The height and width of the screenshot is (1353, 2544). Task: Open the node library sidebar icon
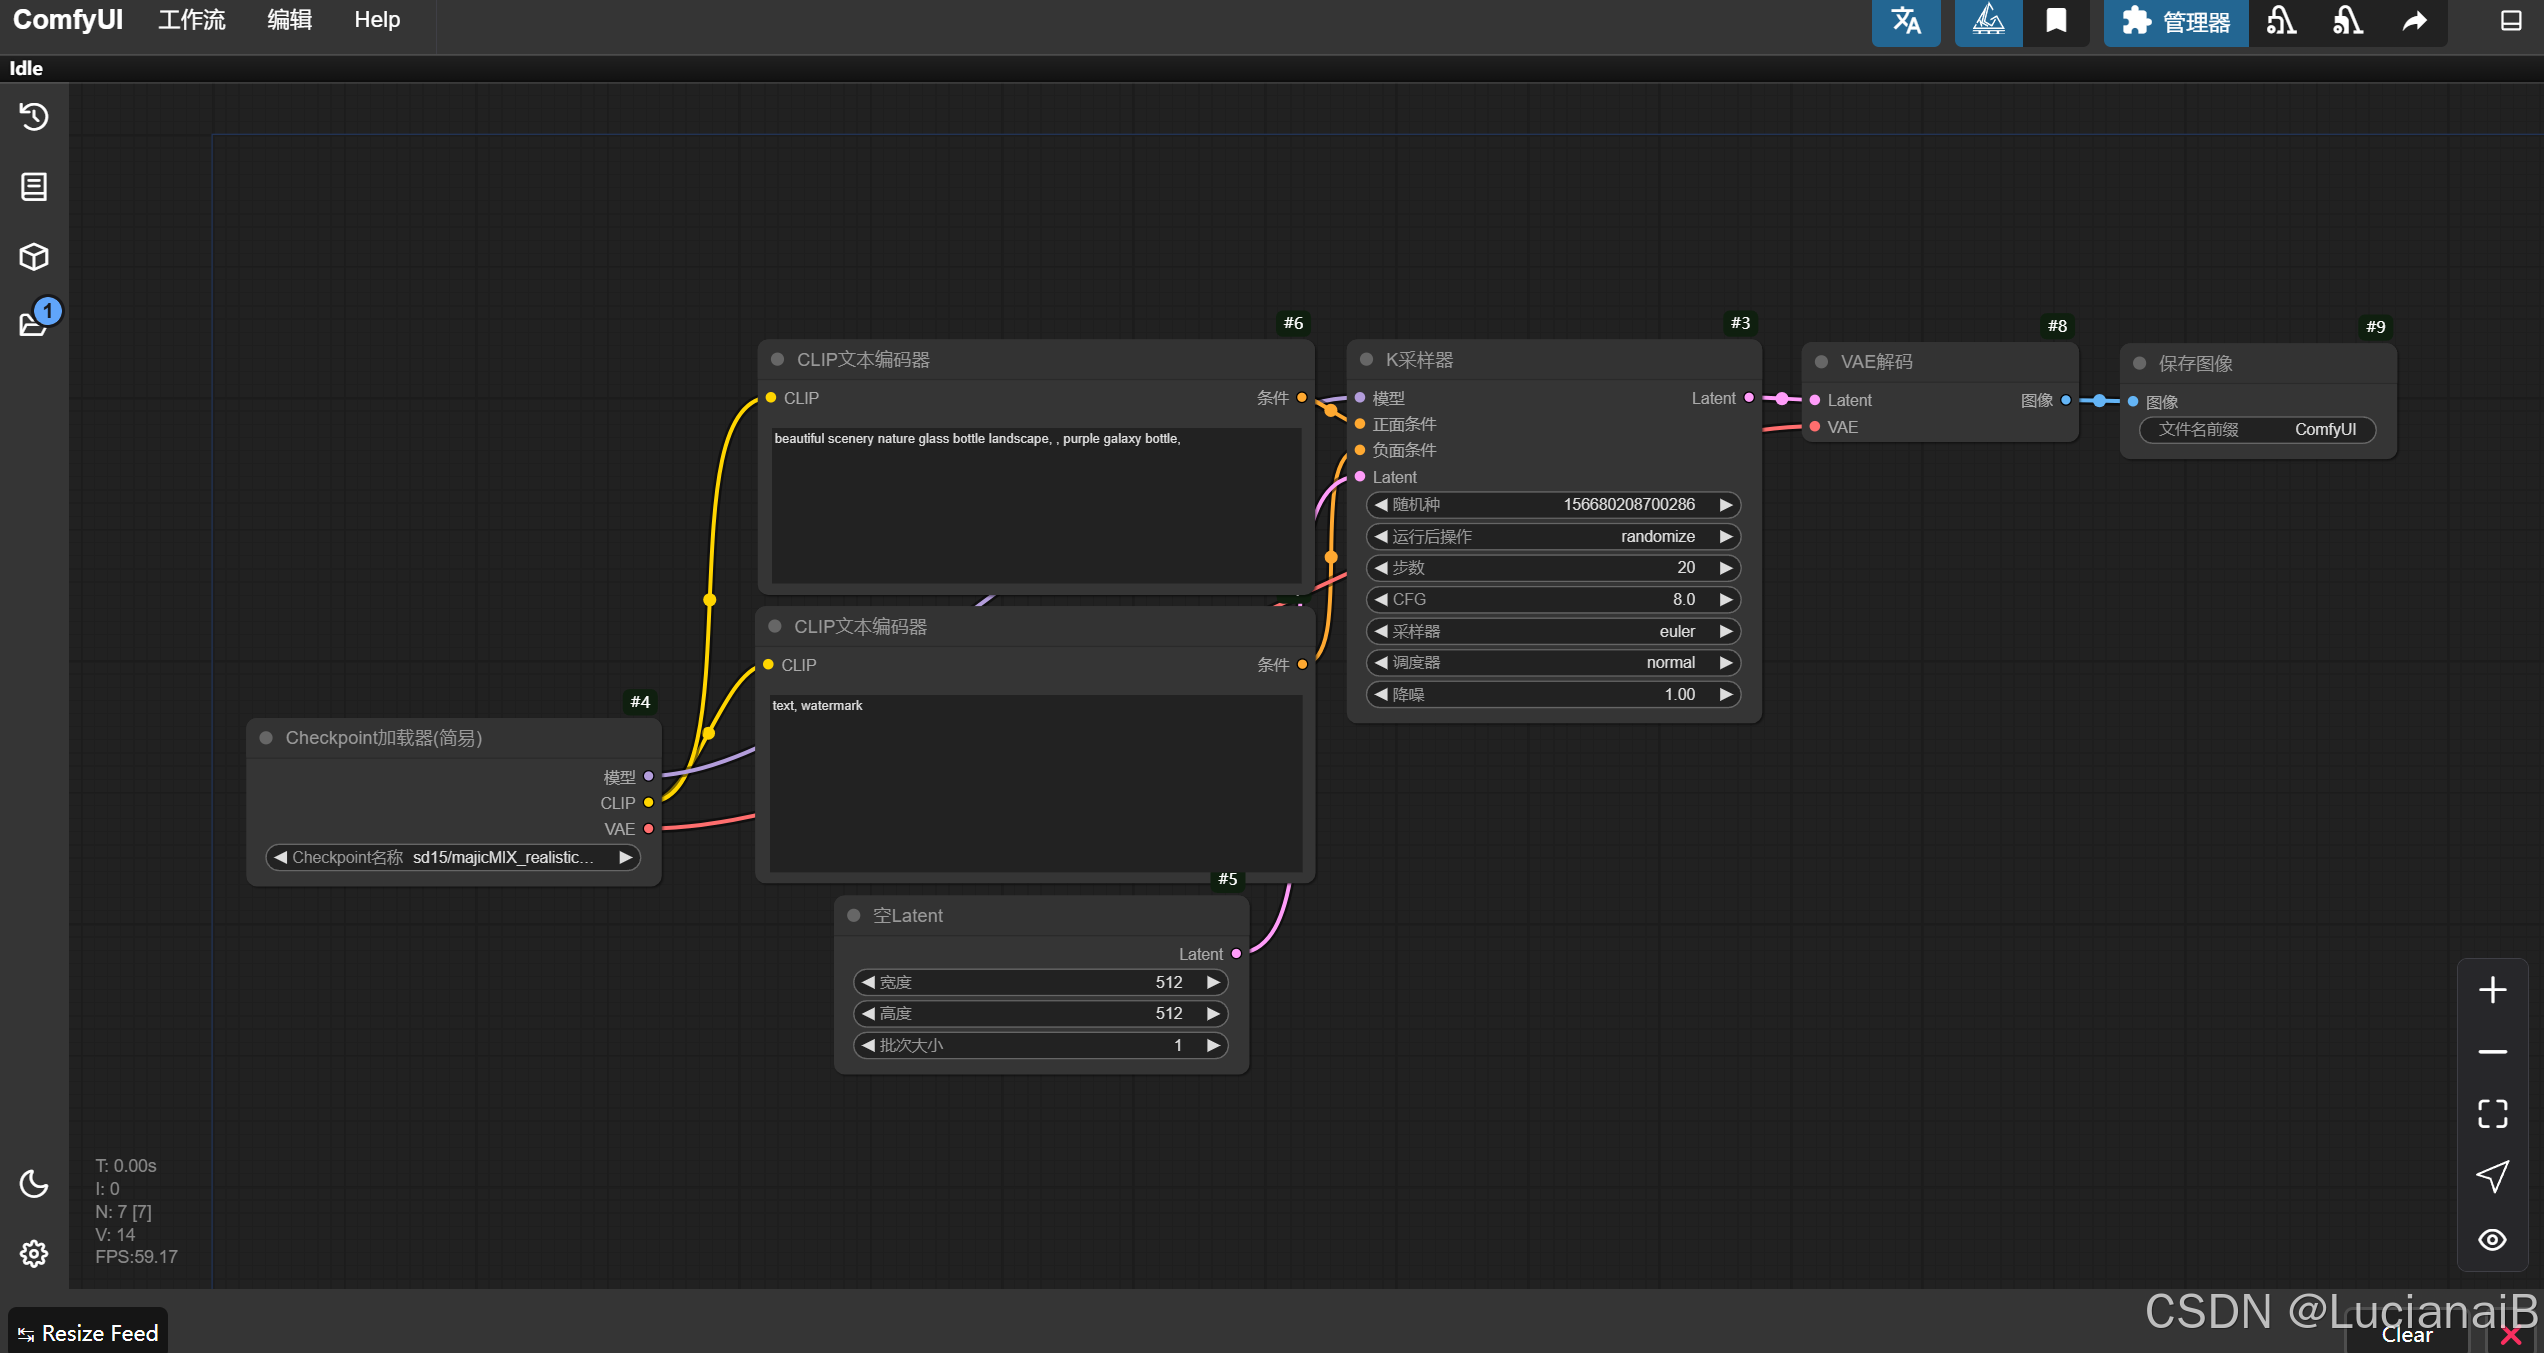[x=34, y=187]
